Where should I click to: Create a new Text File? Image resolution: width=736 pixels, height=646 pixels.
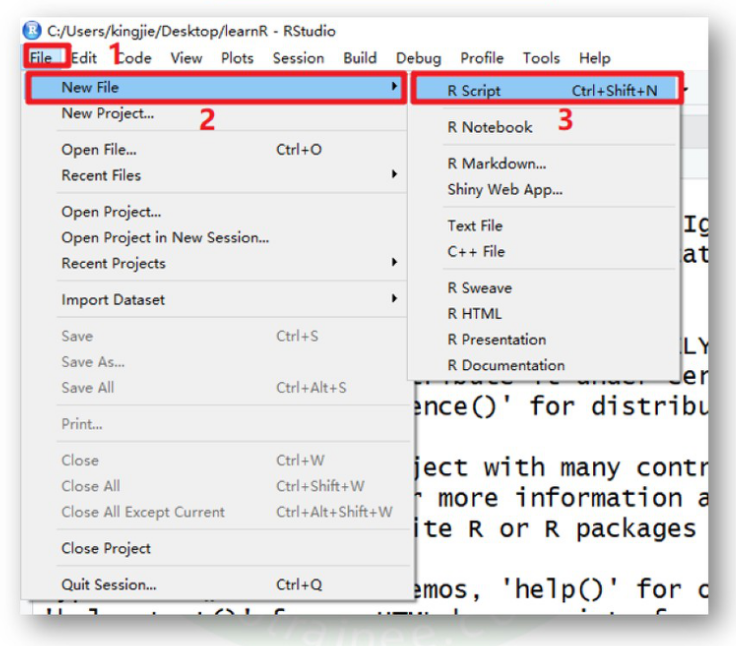pos(475,226)
